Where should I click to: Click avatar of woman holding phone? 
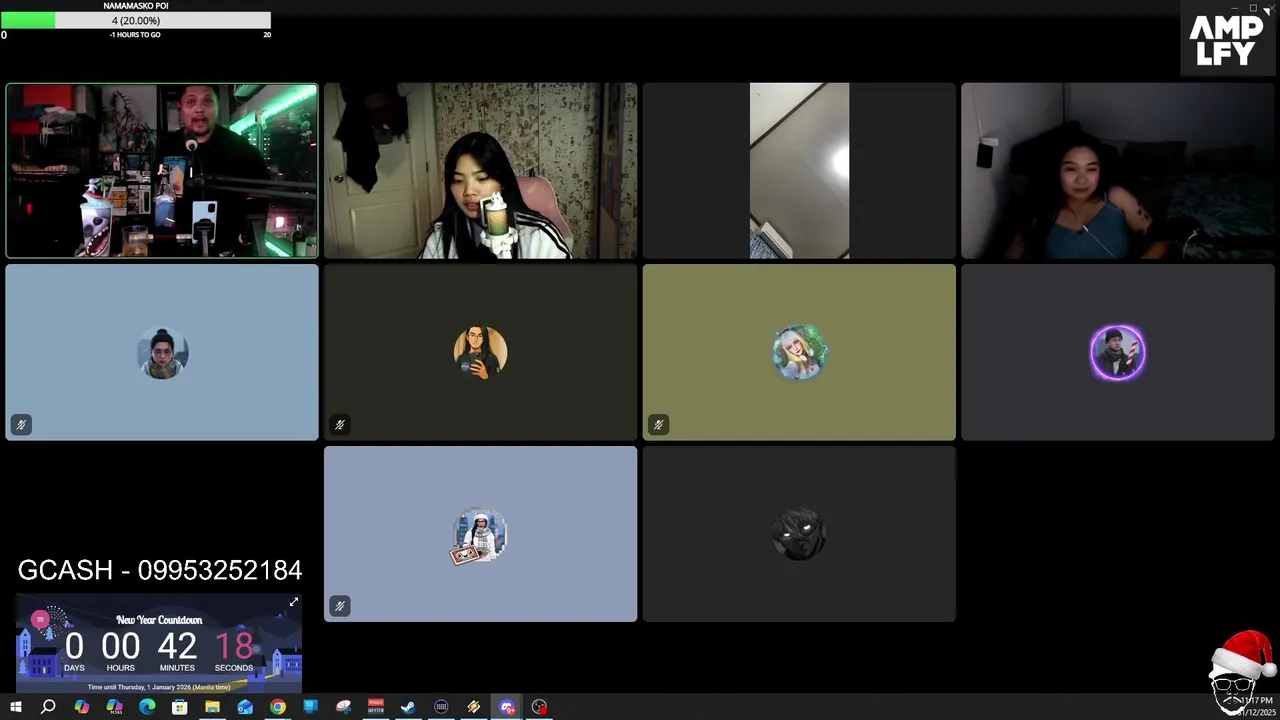[x=480, y=353]
